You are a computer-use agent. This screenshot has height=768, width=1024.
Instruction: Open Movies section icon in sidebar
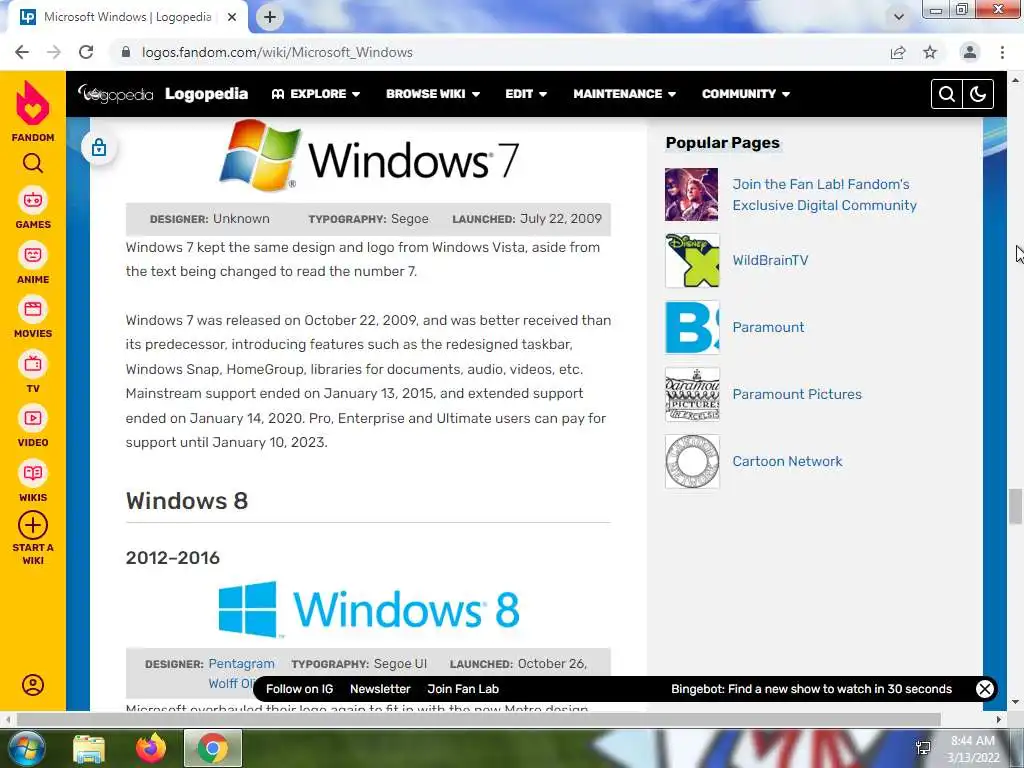point(33,309)
